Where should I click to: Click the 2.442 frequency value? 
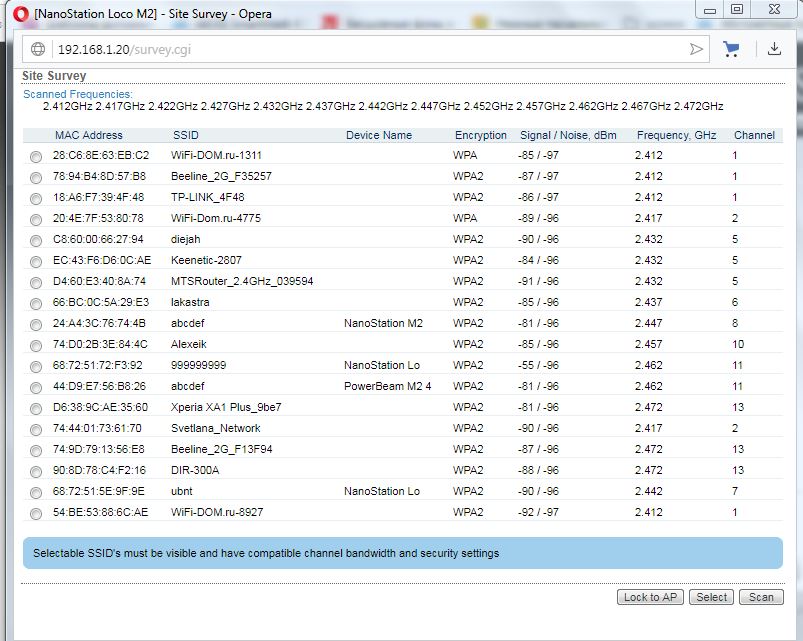(648, 491)
